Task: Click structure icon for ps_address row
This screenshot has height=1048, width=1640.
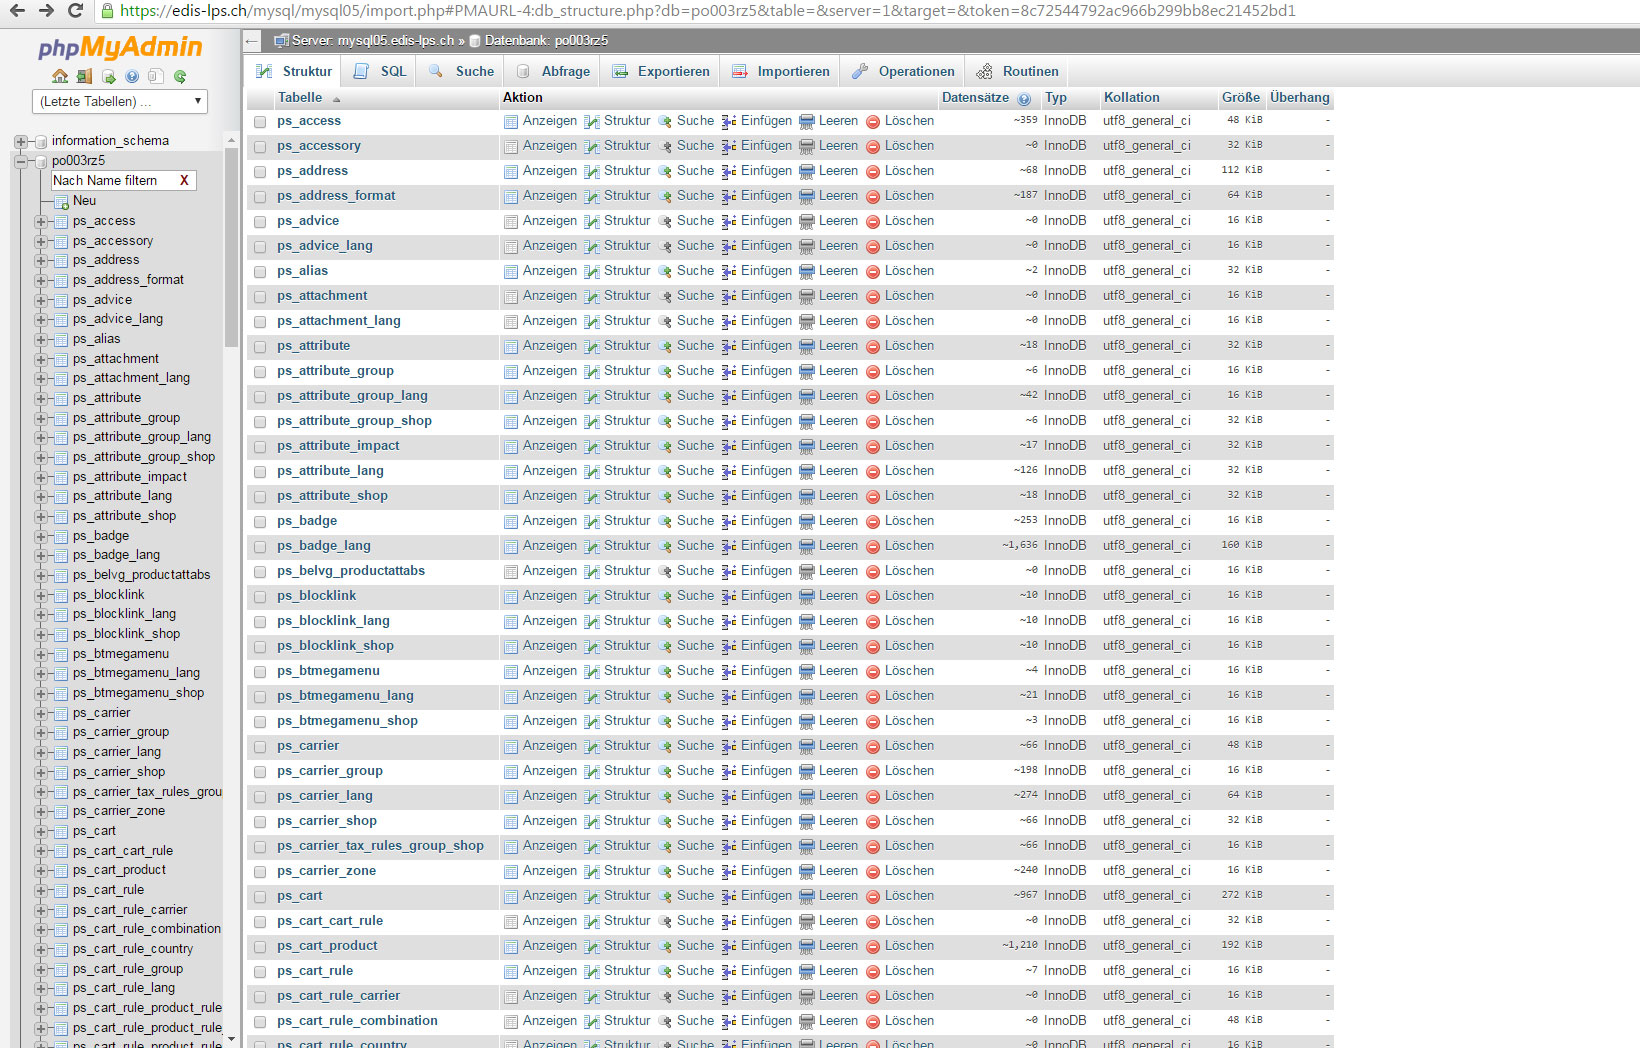Action: tap(592, 171)
